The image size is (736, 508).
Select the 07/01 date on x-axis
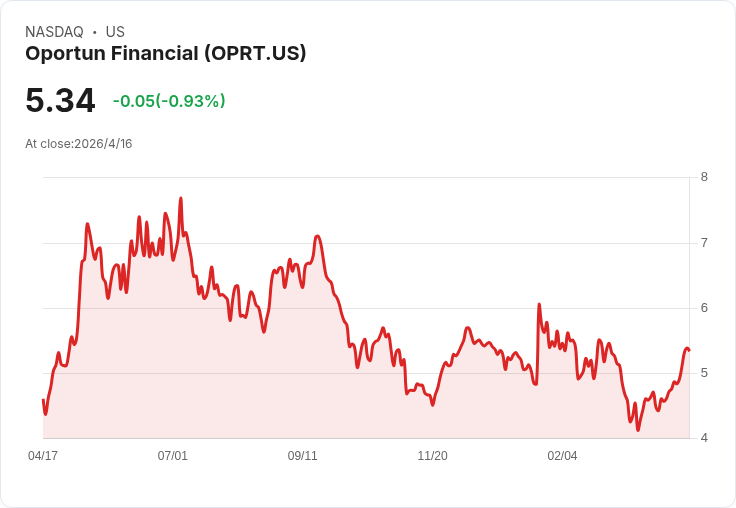click(x=172, y=456)
